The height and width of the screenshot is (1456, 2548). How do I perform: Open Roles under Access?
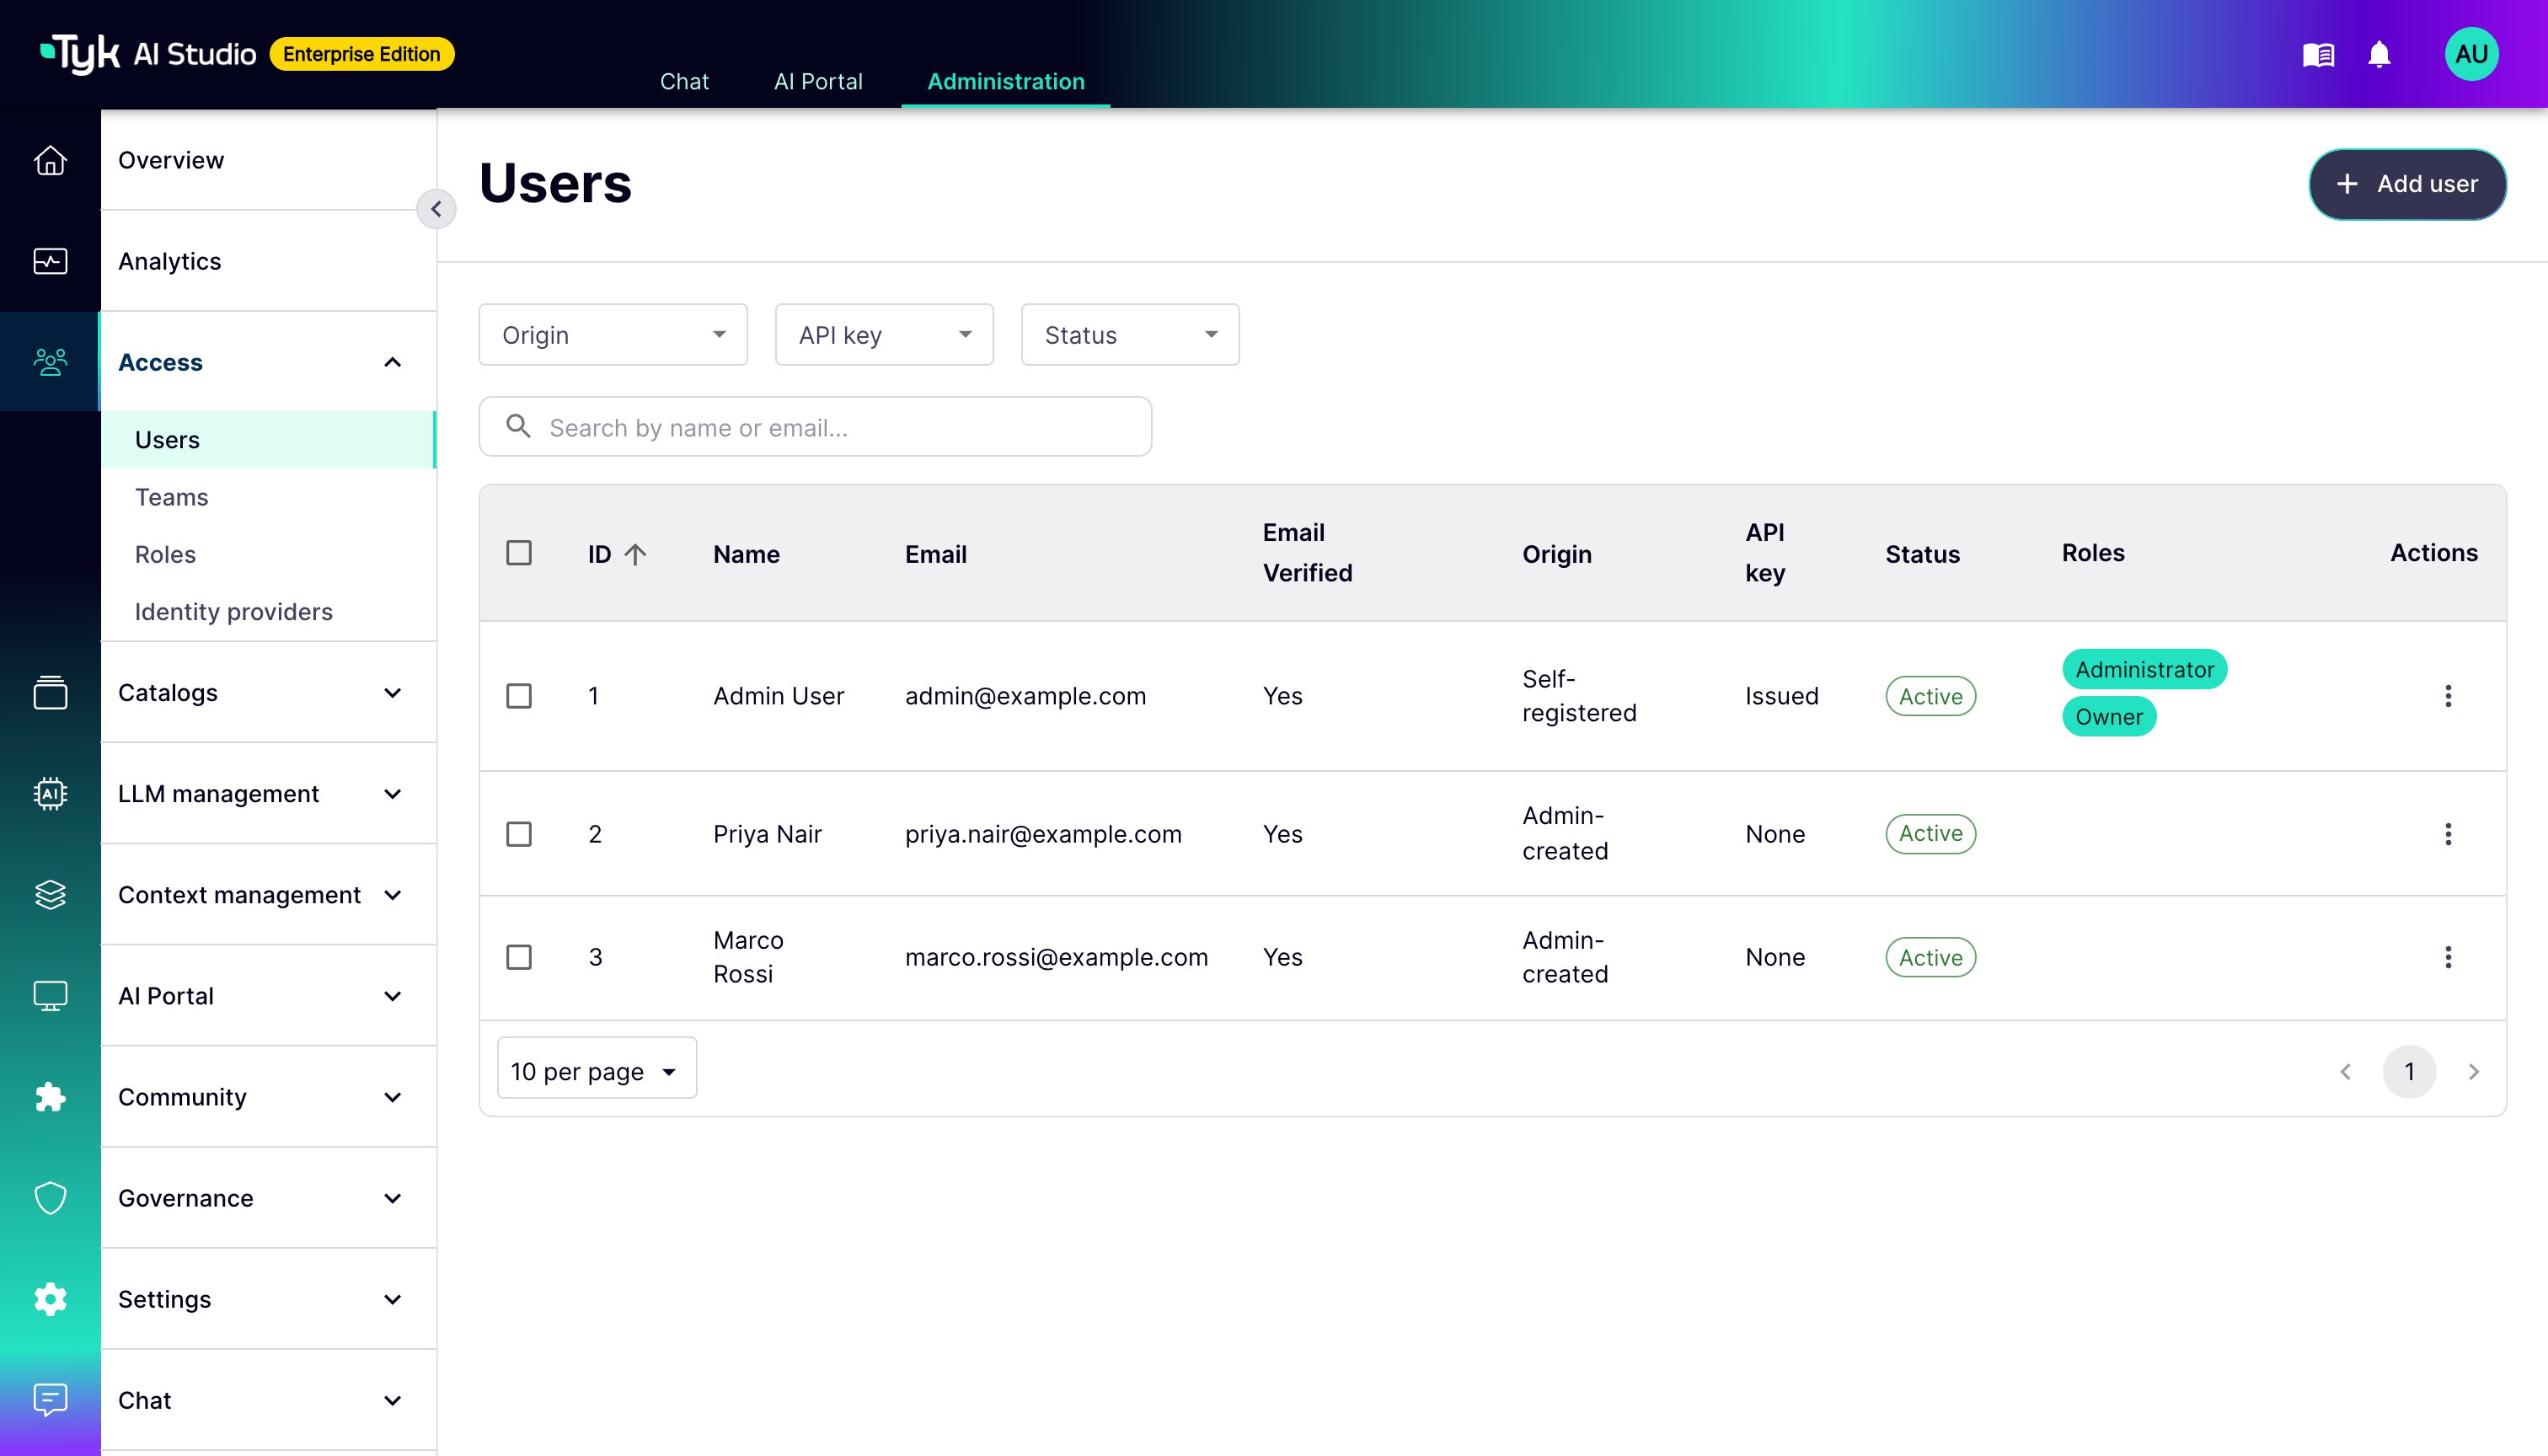pyautogui.click(x=268, y=554)
